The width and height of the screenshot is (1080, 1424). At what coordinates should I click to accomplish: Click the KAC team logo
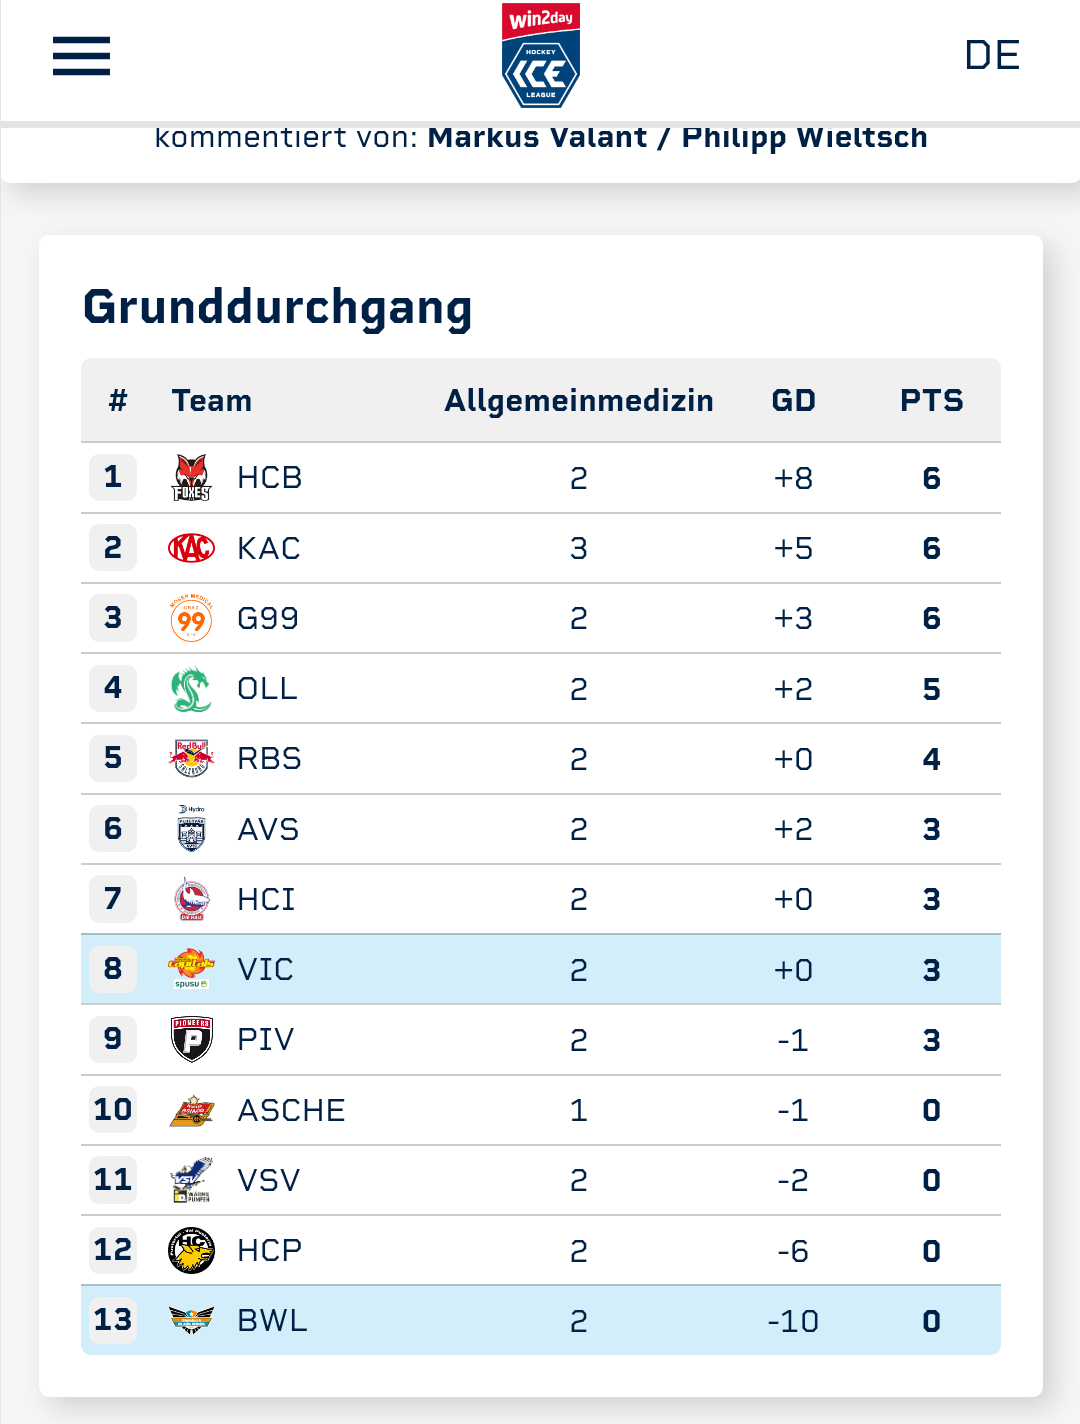[191, 548]
